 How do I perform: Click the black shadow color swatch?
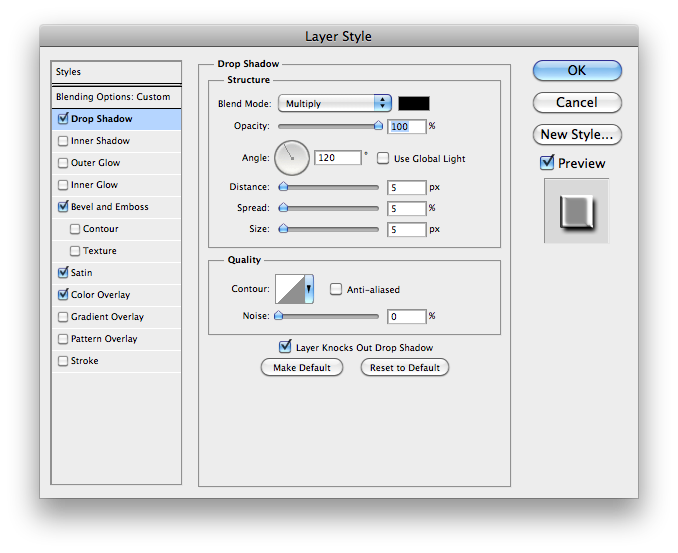point(414,103)
